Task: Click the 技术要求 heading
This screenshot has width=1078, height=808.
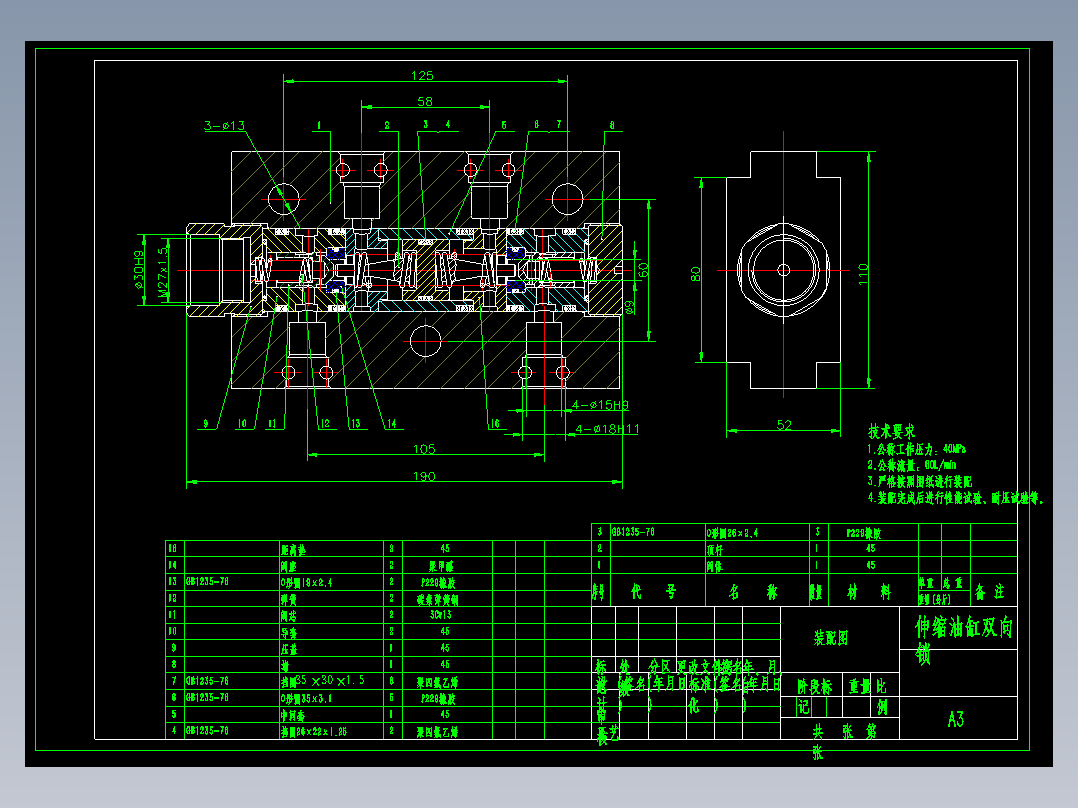Action: click(x=892, y=432)
